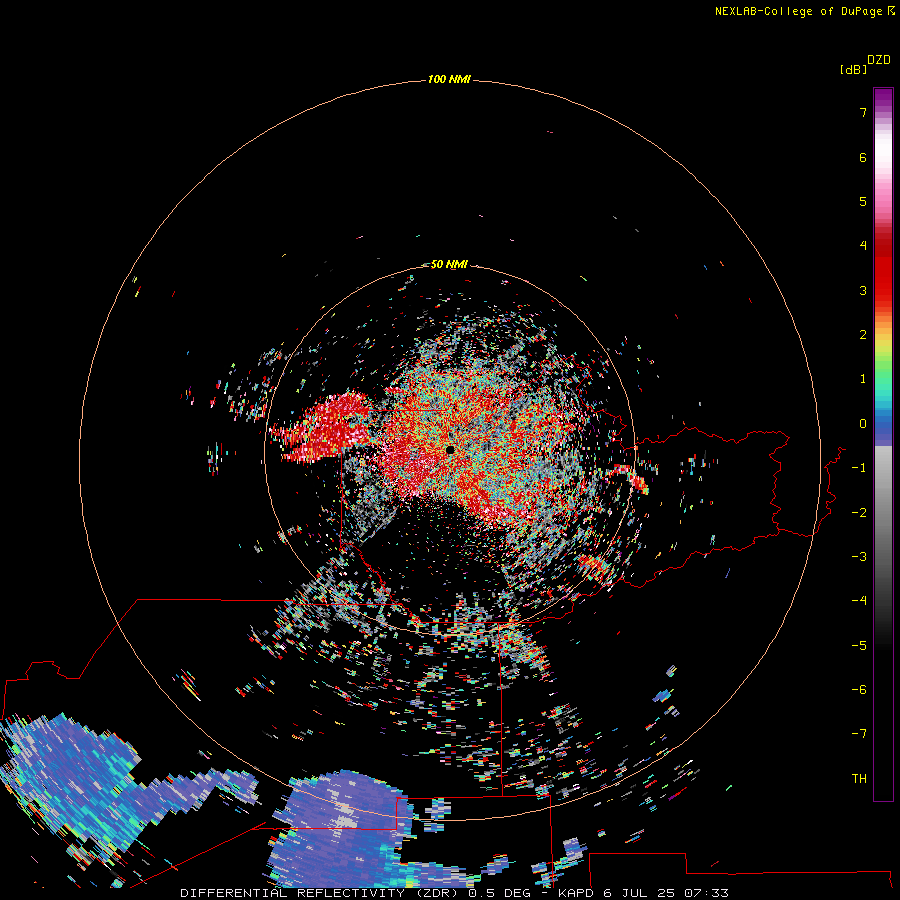Click the 100 NMI range ring label
The height and width of the screenshot is (900, 900).
tap(449, 79)
